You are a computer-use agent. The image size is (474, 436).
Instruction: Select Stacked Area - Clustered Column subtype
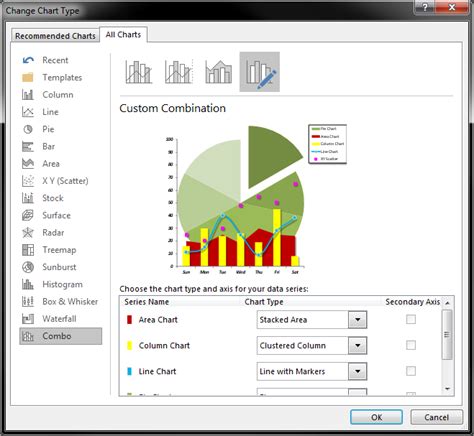pos(219,72)
